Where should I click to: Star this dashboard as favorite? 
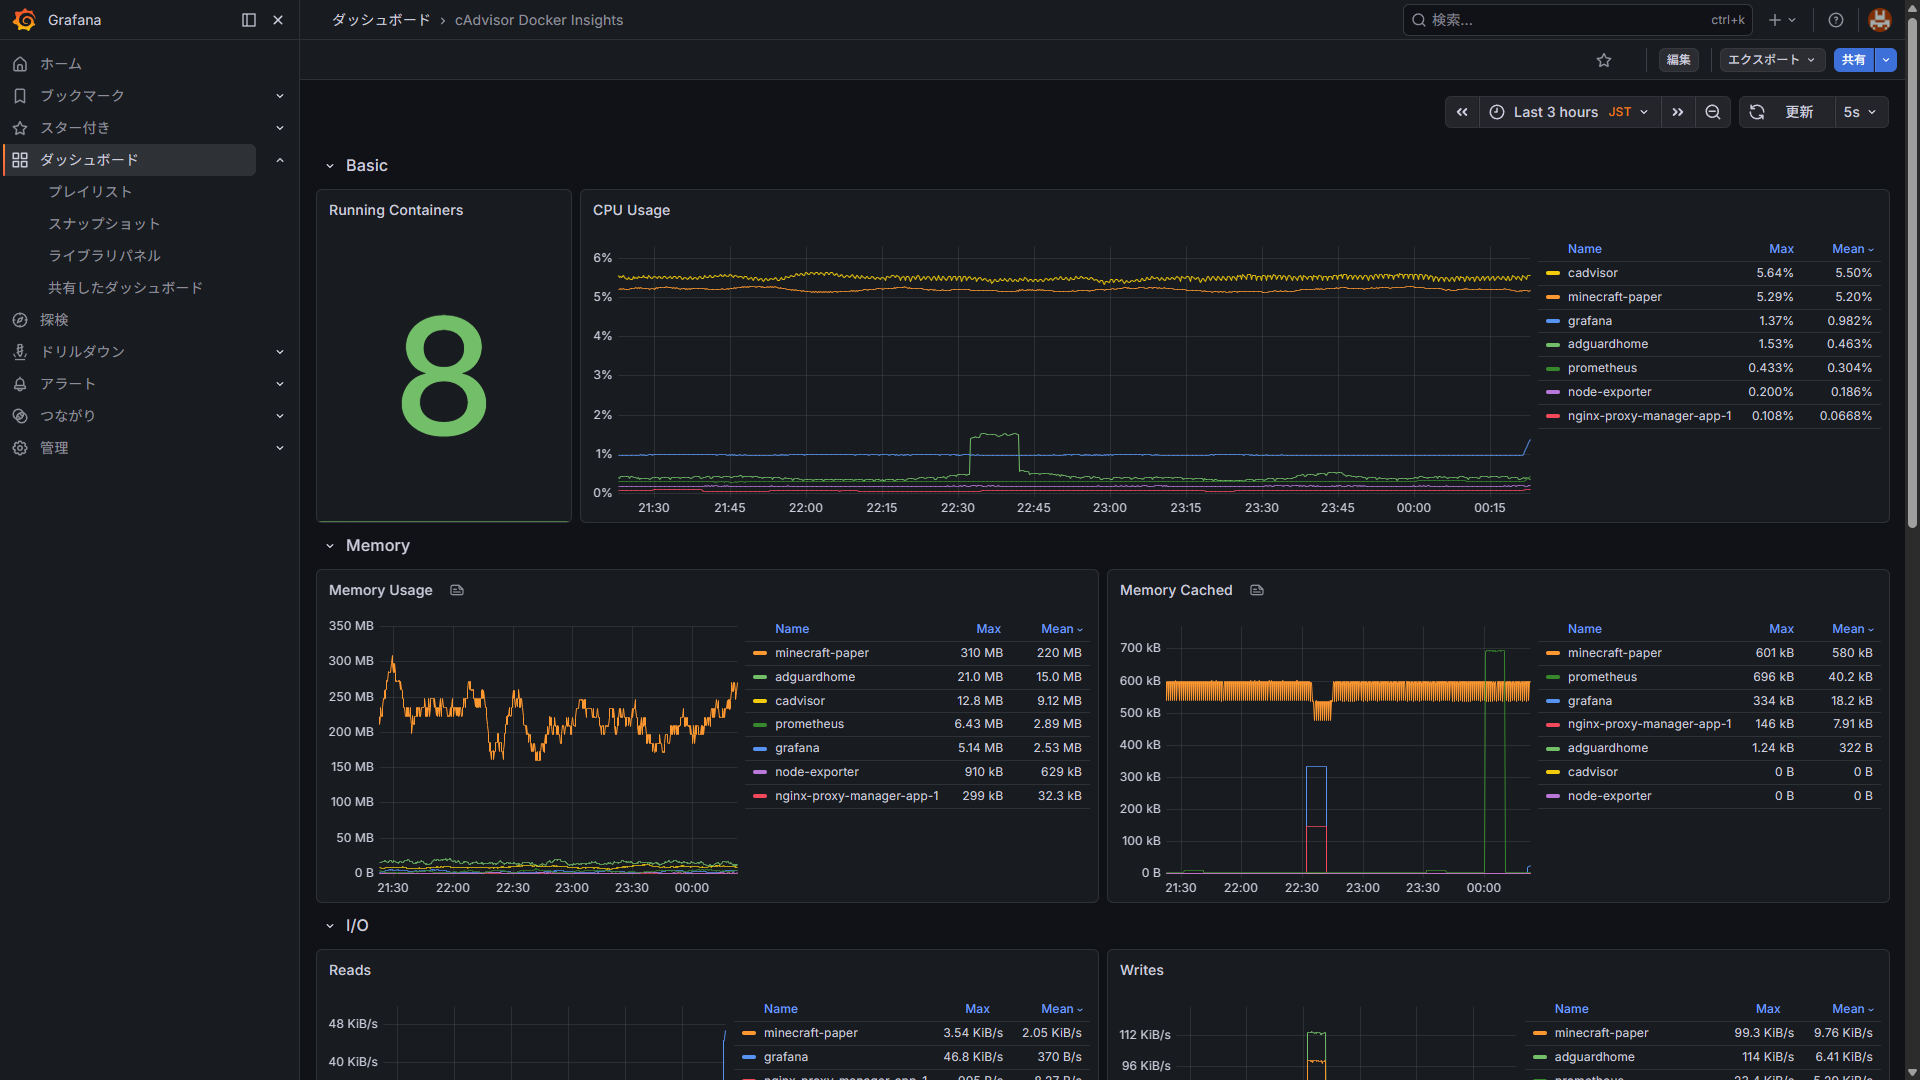click(1604, 60)
